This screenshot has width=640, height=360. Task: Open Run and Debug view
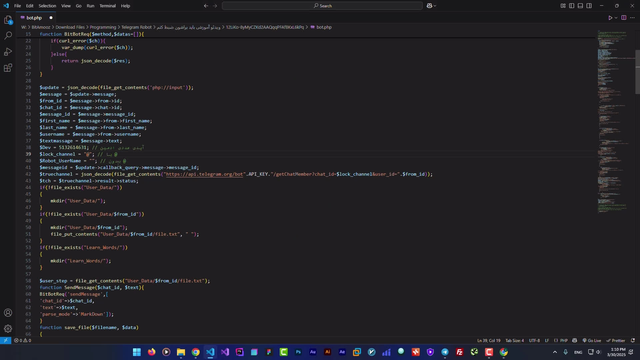(x=8, y=52)
